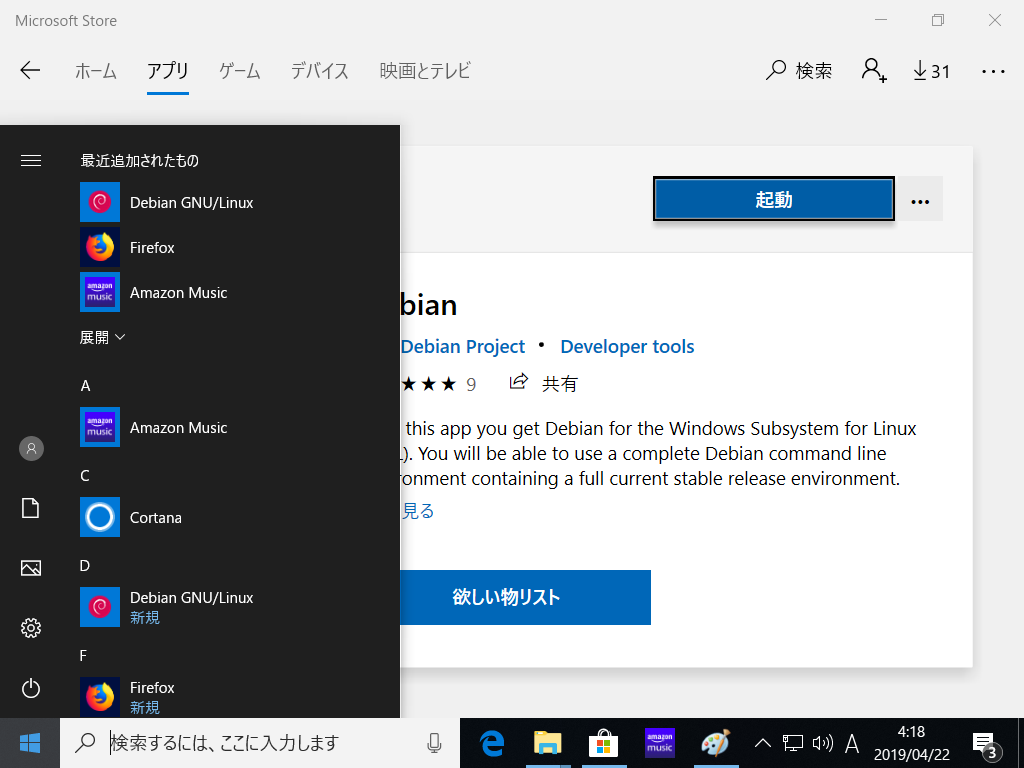The image size is (1024, 768).
Task: Launch Firefox under letter F
Action: pyautogui.click(x=239, y=696)
